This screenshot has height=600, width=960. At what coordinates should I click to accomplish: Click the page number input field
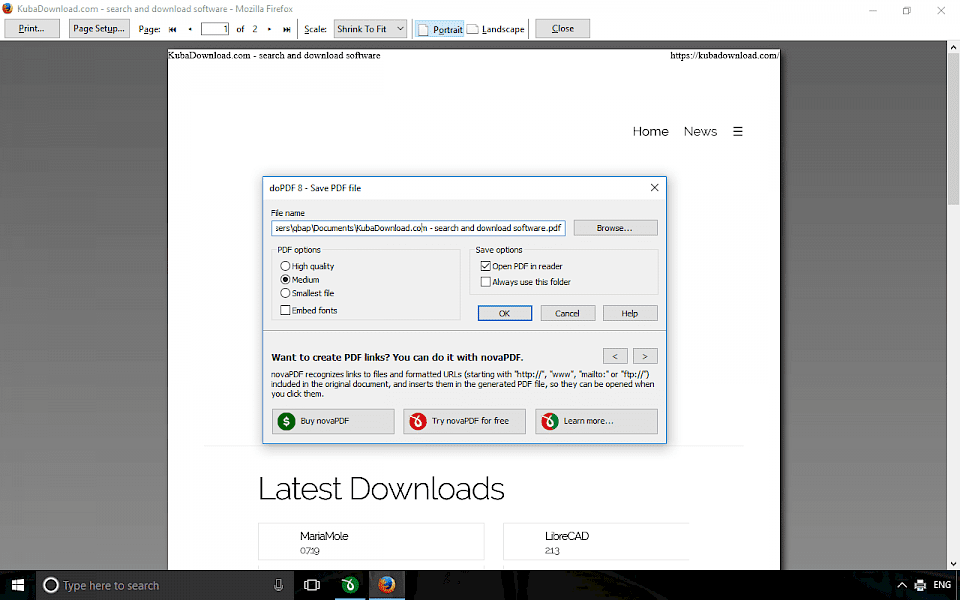point(215,29)
